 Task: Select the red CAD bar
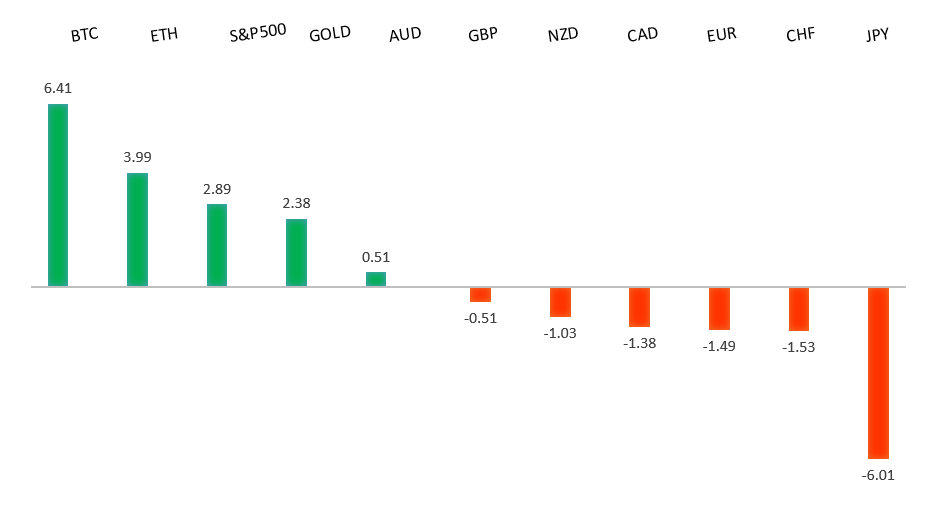(x=640, y=307)
